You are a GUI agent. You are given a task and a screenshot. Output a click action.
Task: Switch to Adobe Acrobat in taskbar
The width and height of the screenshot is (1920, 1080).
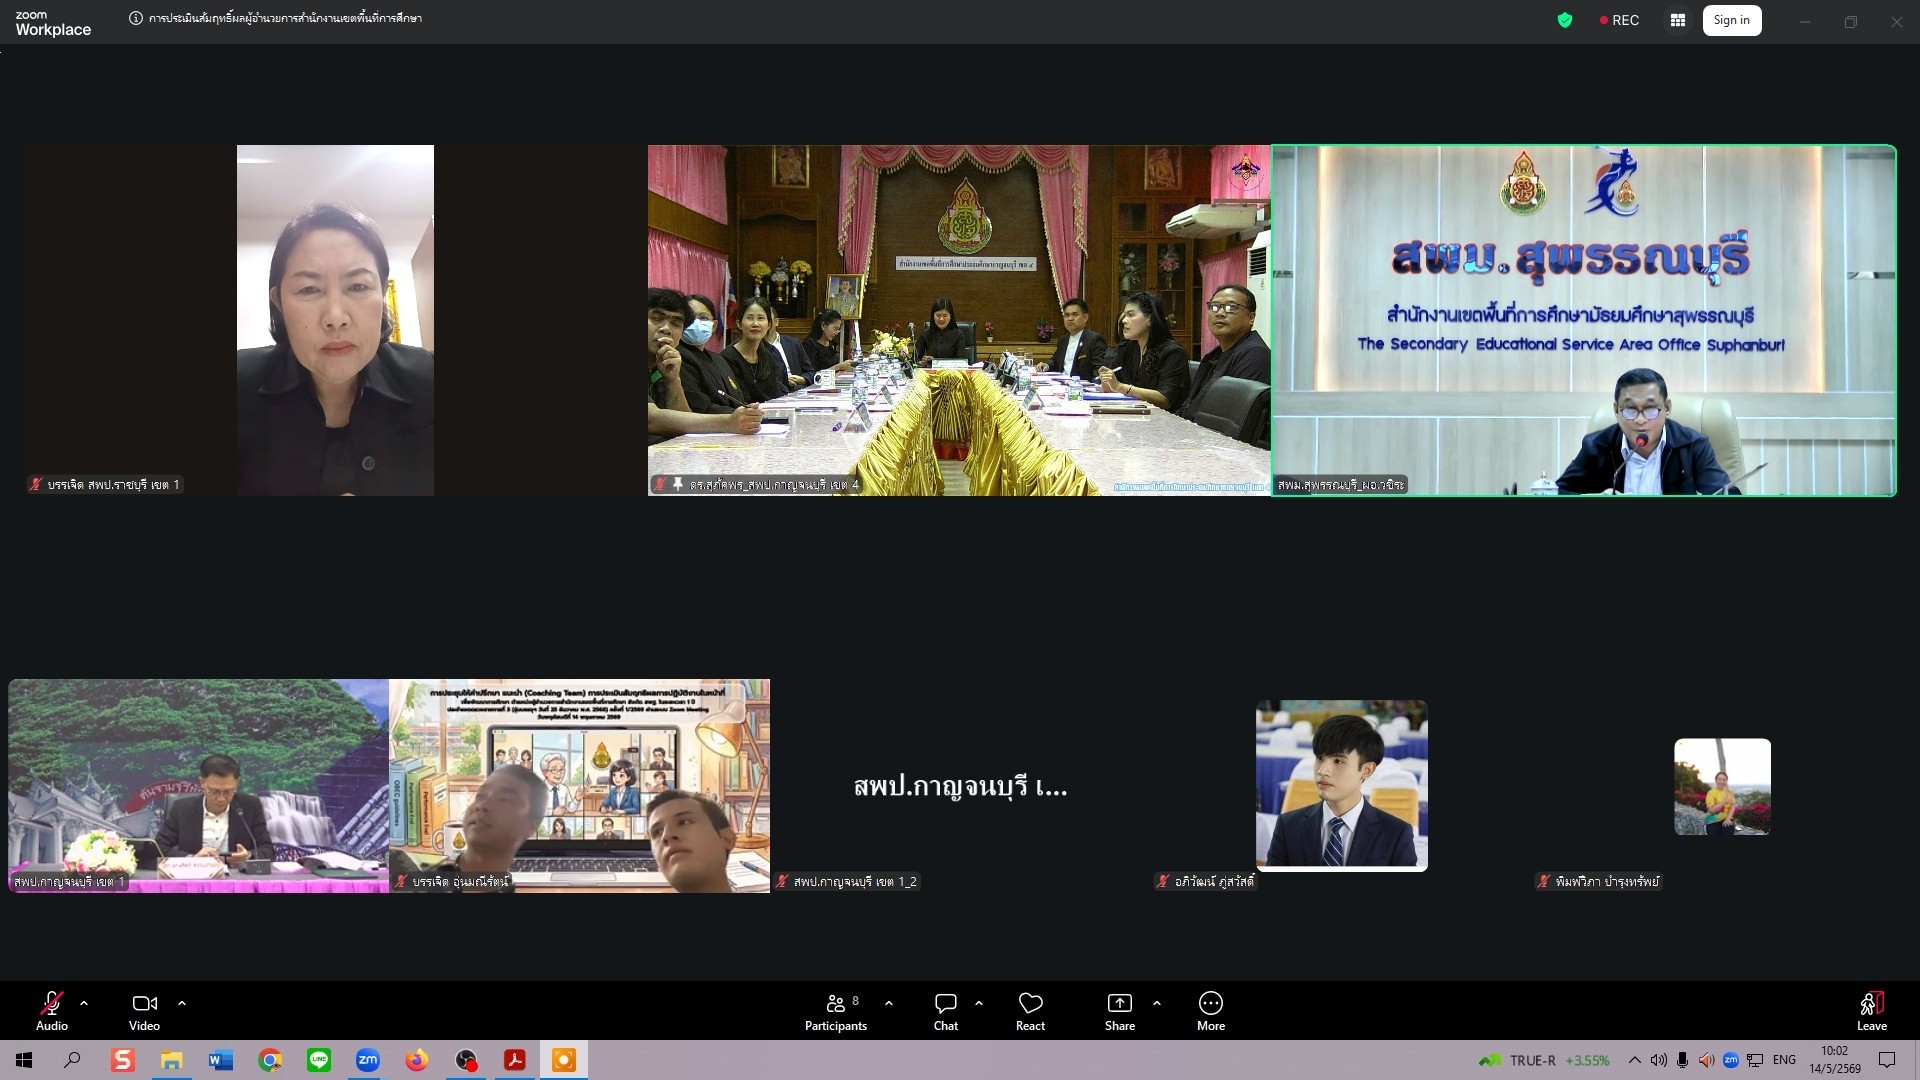tap(515, 1060)
